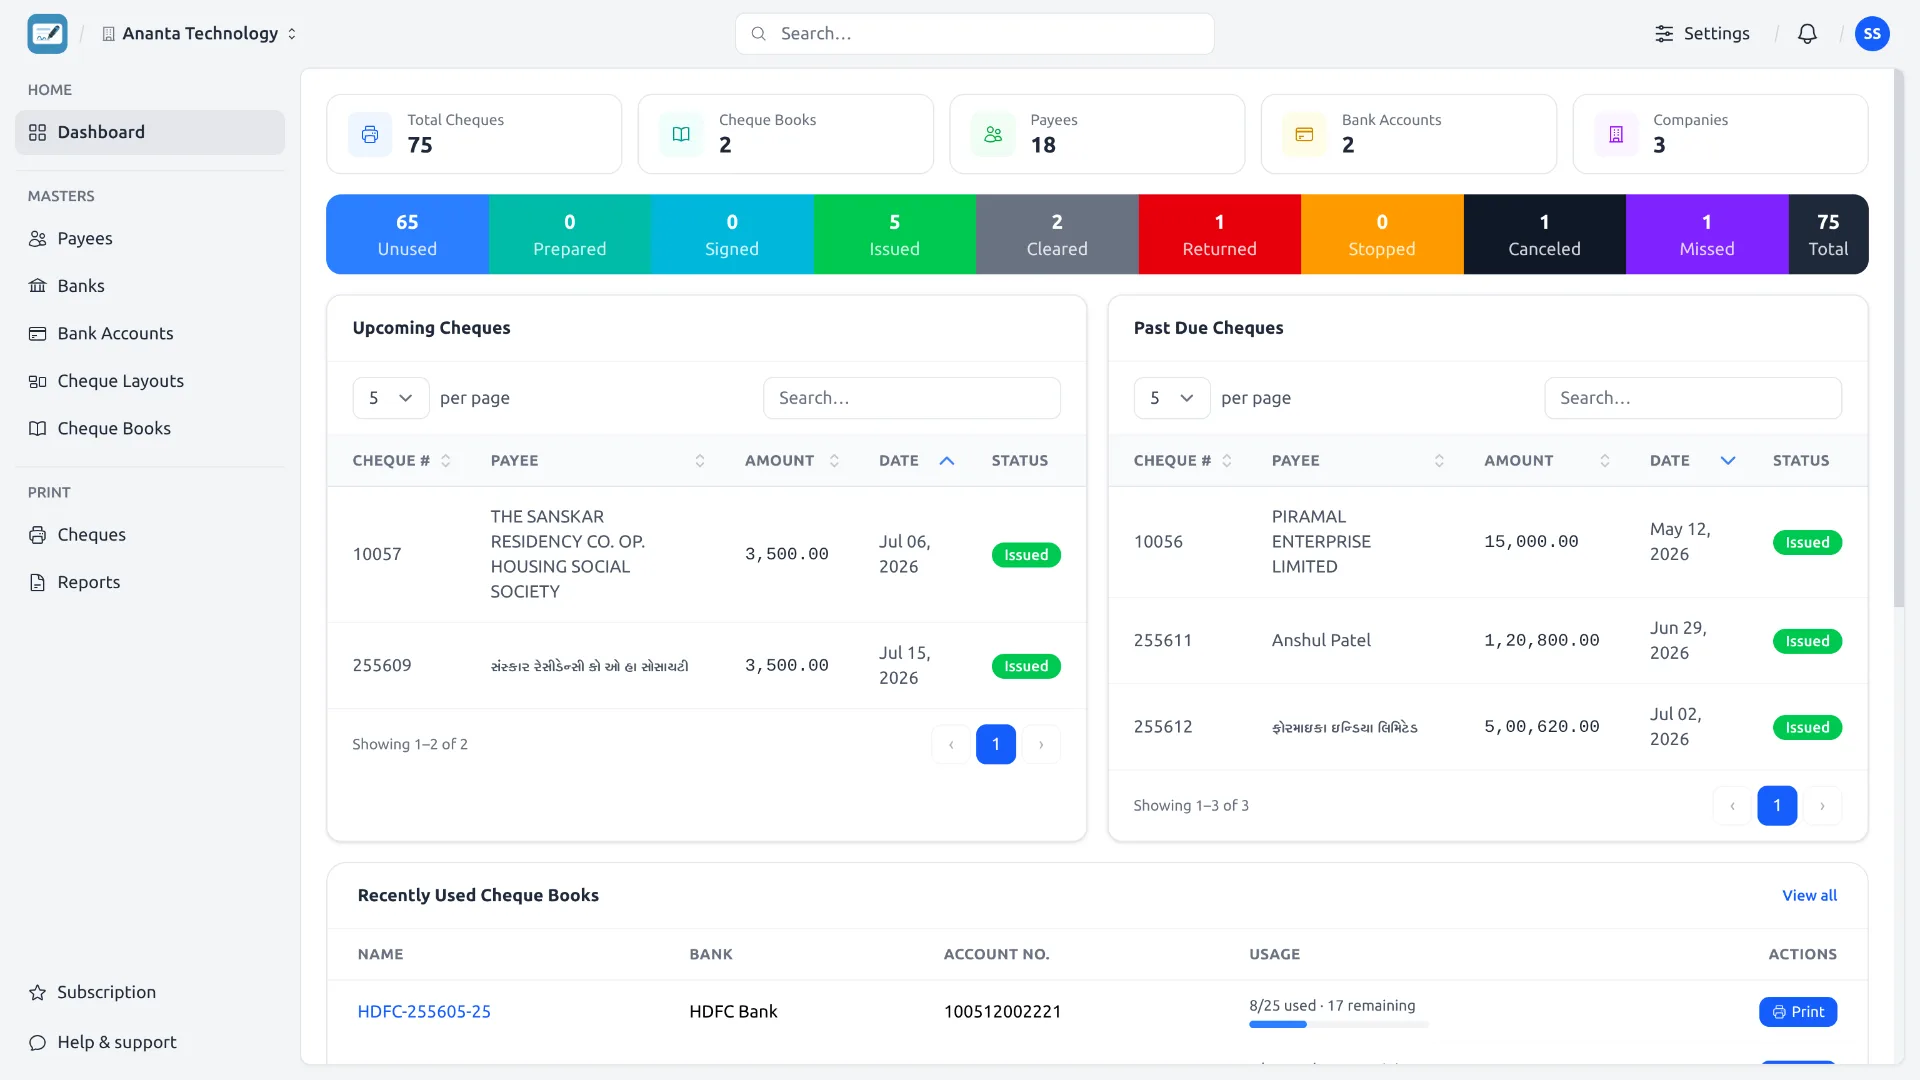Click the page vertical scrollbar

1899,338
